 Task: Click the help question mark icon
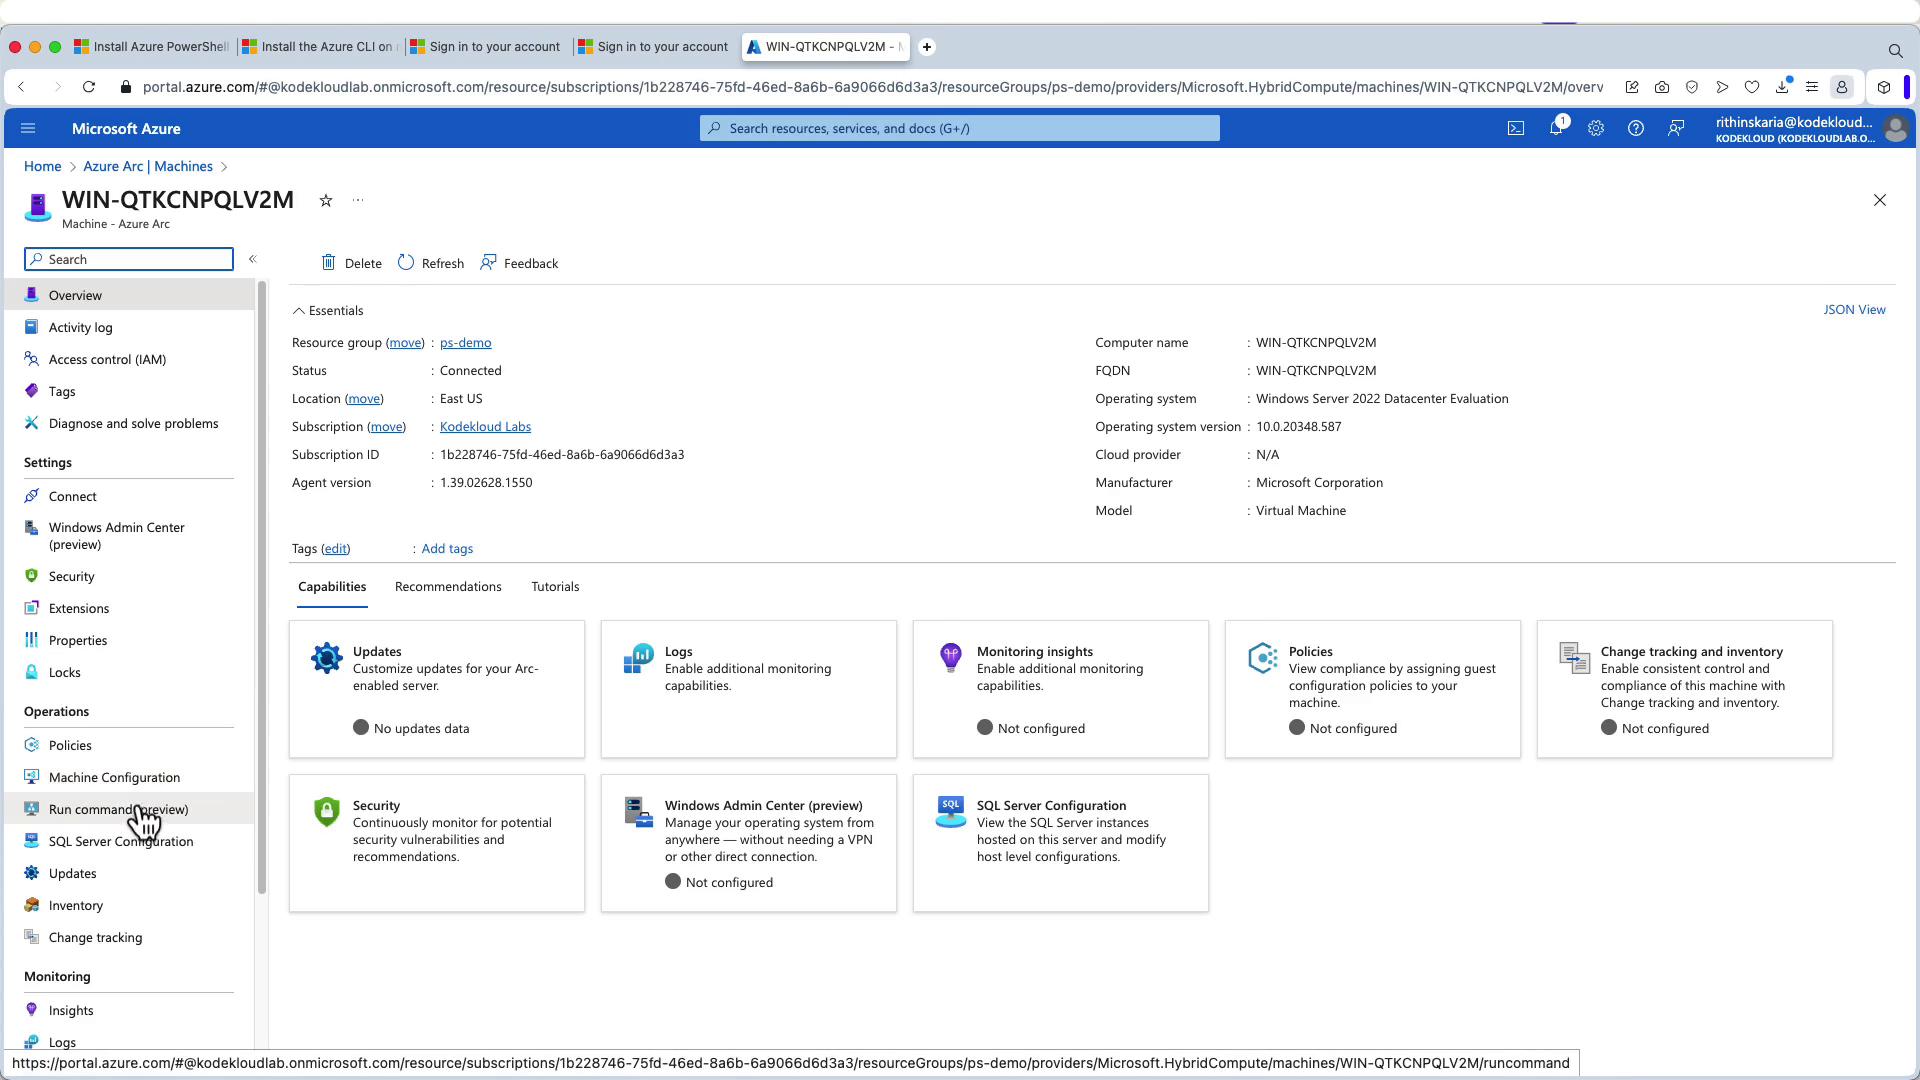click(1636, 128)
